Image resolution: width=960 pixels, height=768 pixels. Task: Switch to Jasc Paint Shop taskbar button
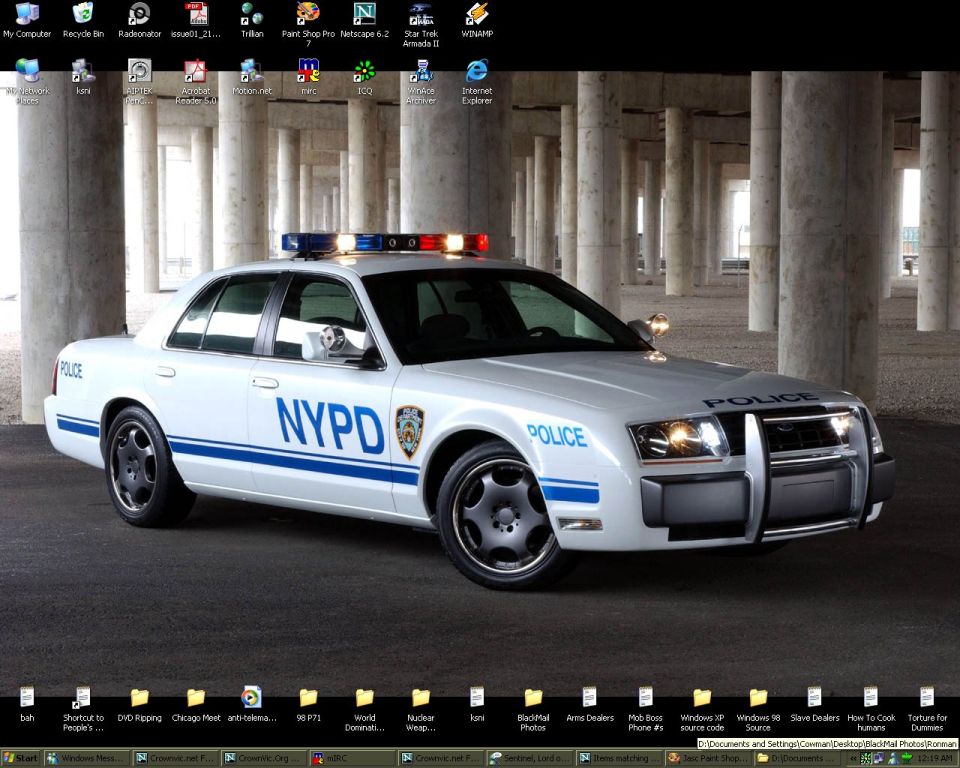coord(708,758)
